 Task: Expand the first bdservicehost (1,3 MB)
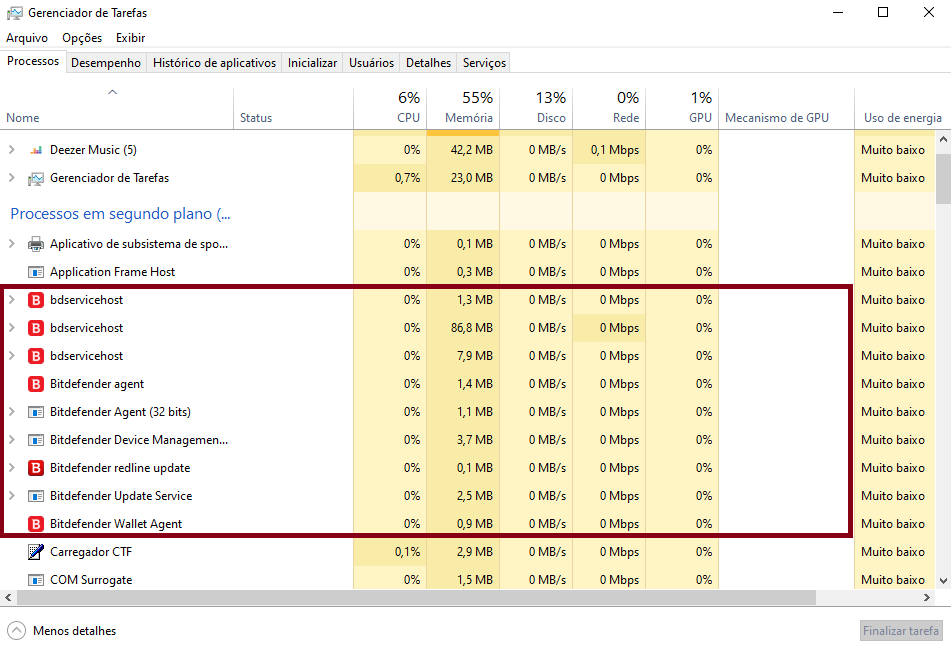pyautogui.click(x=12, y=300)
